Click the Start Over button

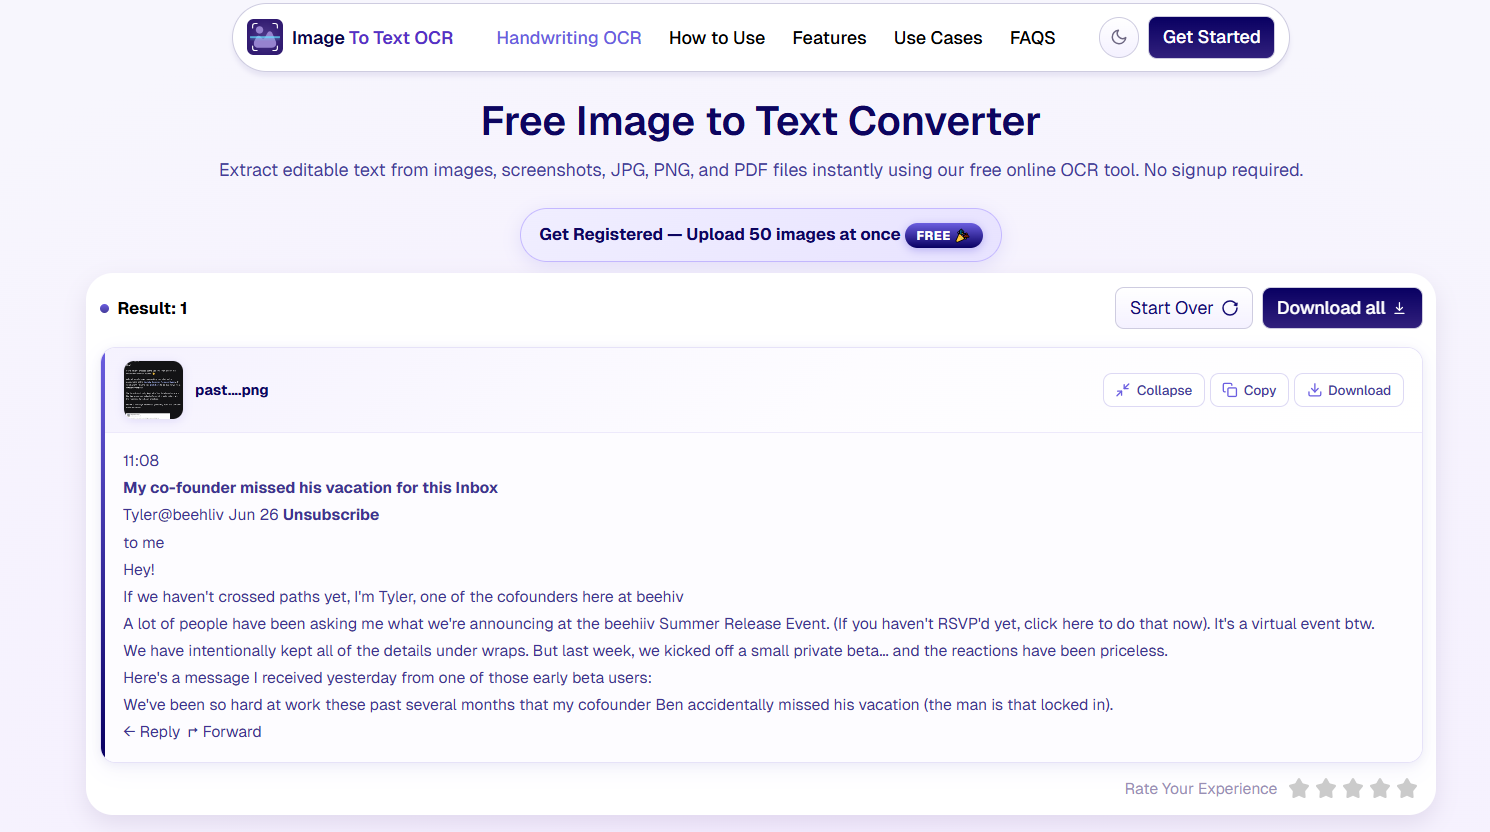pyautogui.click(x=1184, y=308)
